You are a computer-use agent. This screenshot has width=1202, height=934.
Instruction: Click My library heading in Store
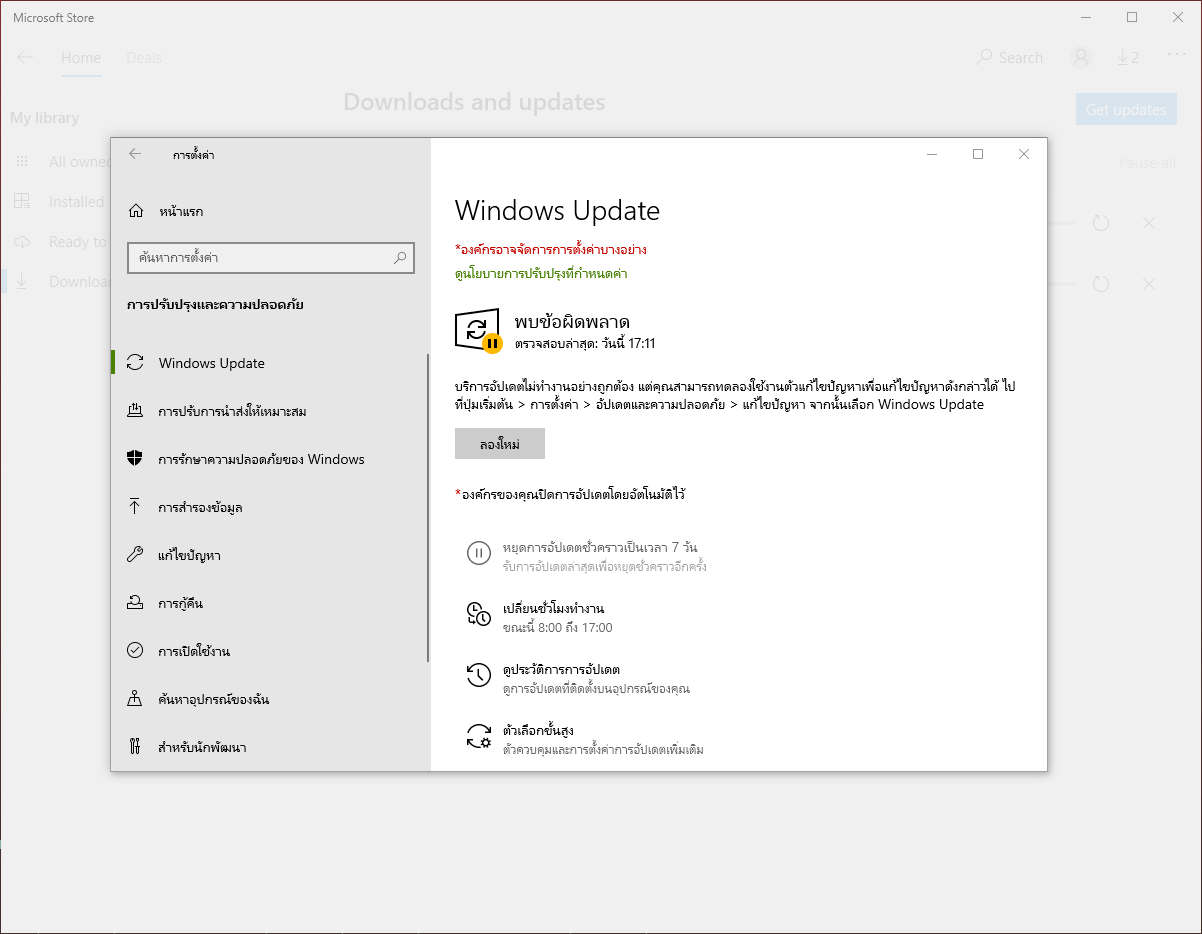point(44,118)
